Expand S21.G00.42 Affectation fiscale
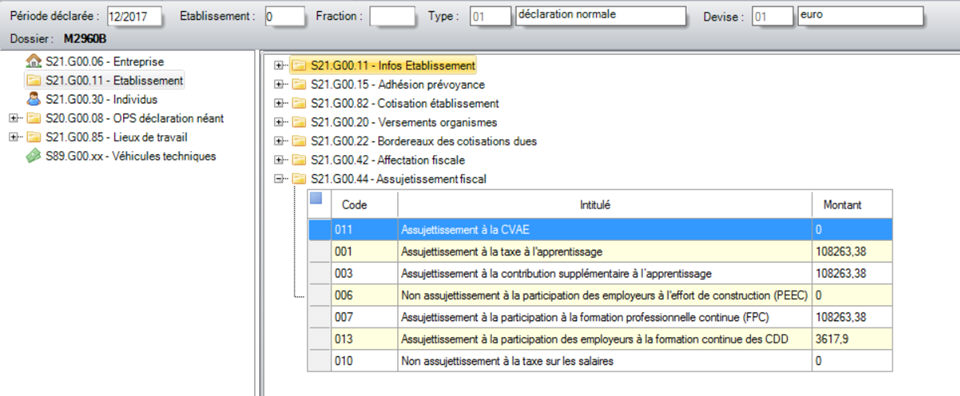Image resolution: width=960 pixels, height=396 pixels. coord(279,160)
